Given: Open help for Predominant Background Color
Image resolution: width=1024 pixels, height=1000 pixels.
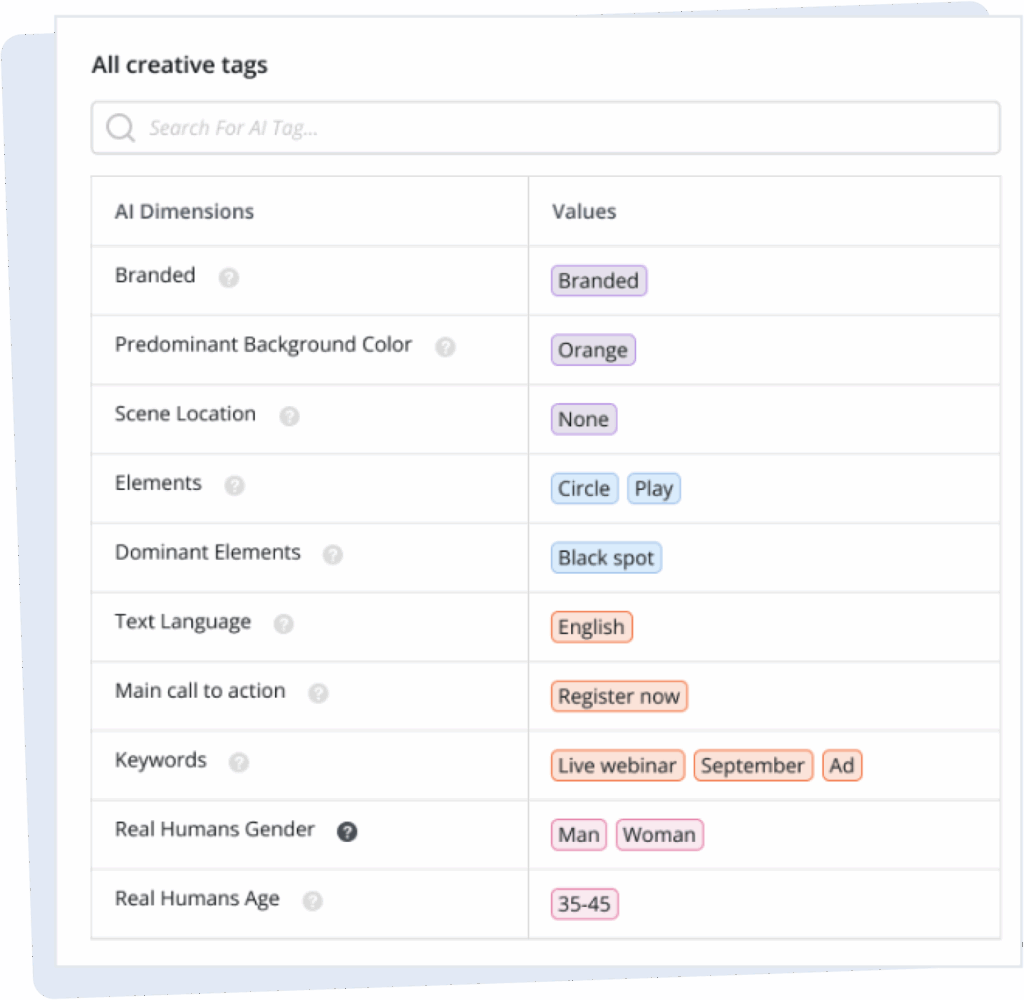Looking at the screenshot, I should point(445,348).
